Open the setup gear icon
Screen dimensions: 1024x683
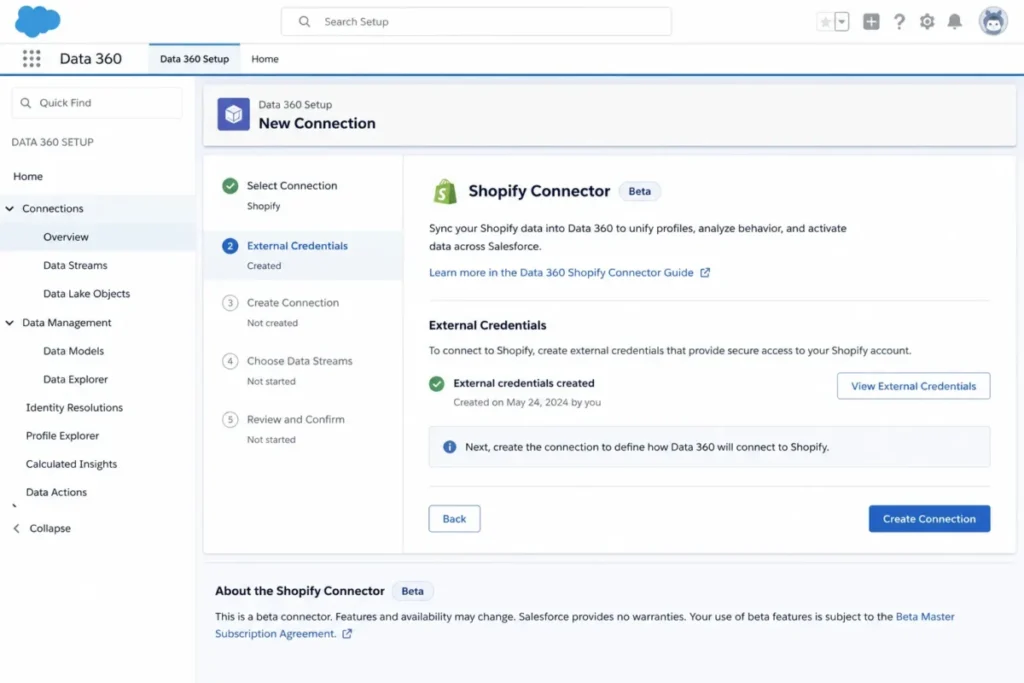(927, 22)
